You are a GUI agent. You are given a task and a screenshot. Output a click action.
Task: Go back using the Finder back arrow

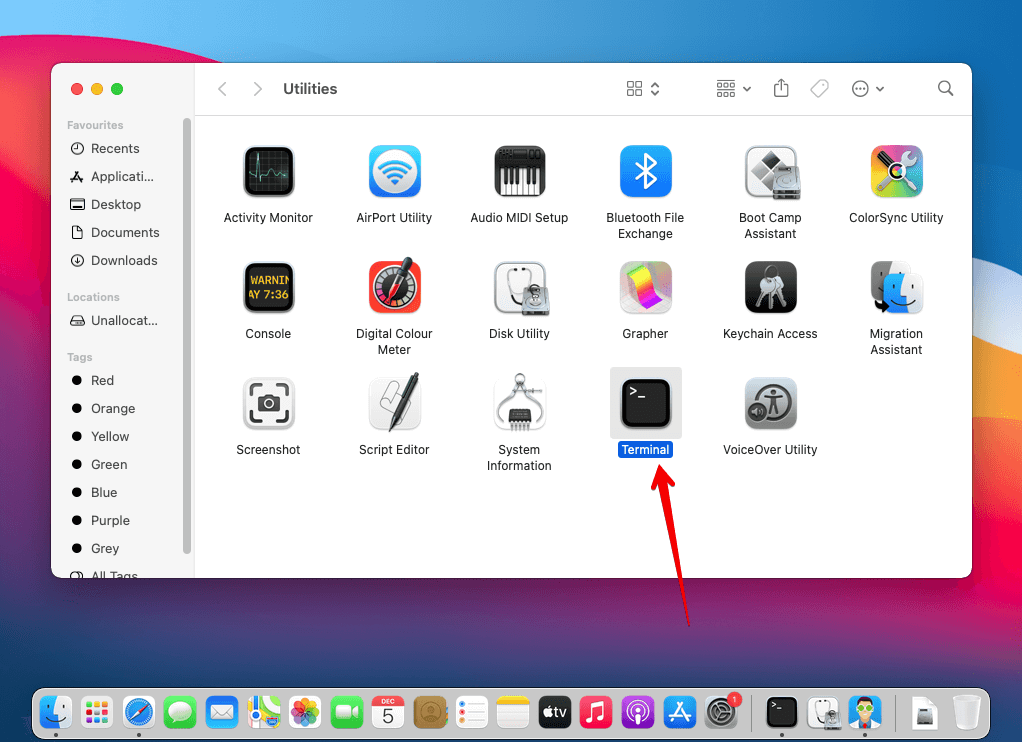222,89
